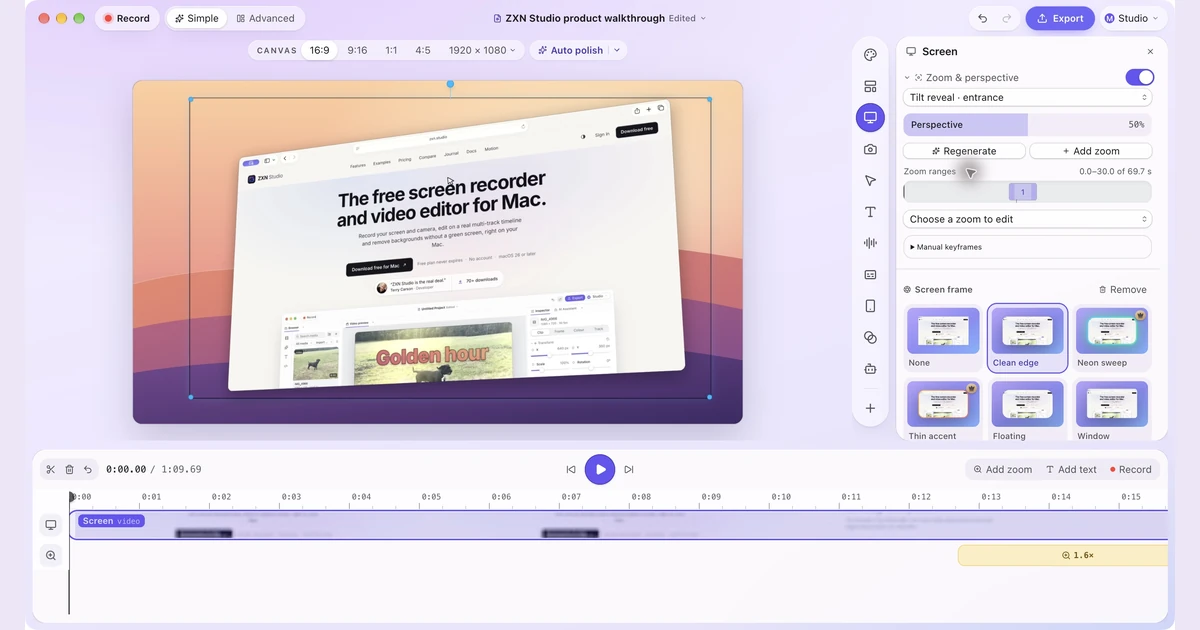The height and width of the screenshot is (630, 1200).
Task: Click the Export button
Action: (1060, 18)
